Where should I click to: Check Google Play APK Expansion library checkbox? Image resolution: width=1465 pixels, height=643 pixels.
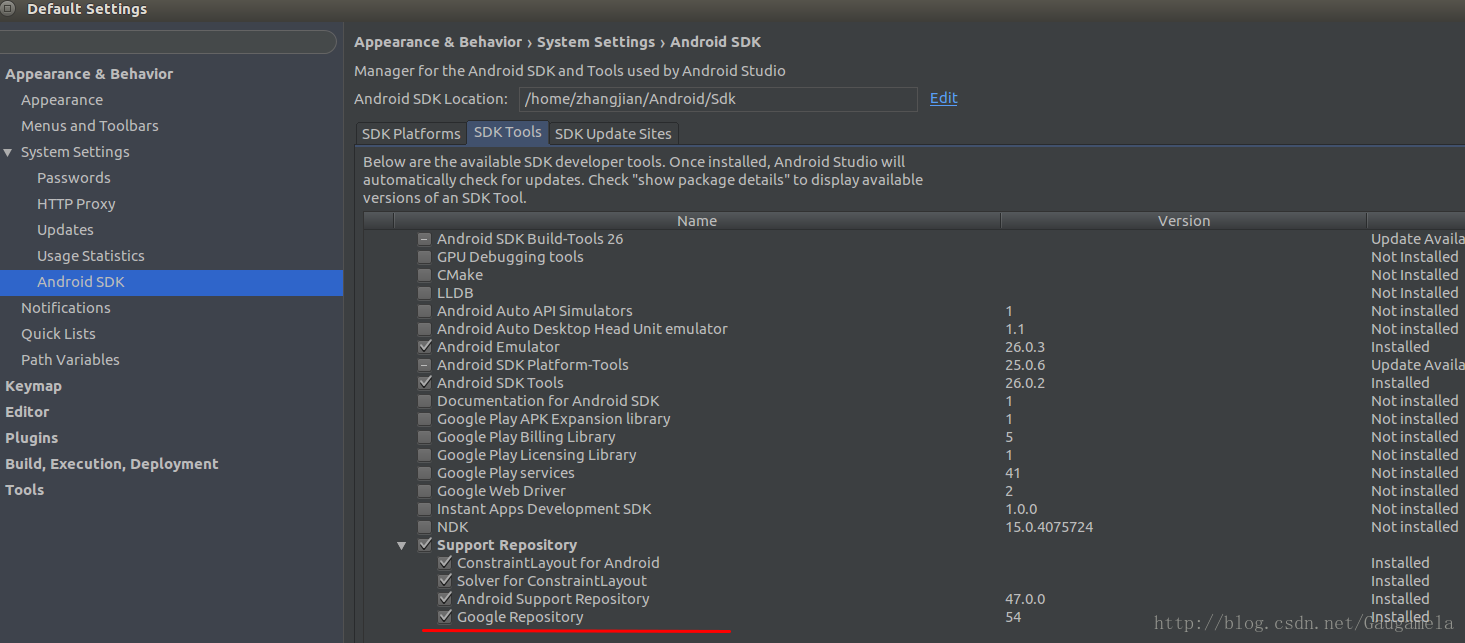[x=425, y=419]
